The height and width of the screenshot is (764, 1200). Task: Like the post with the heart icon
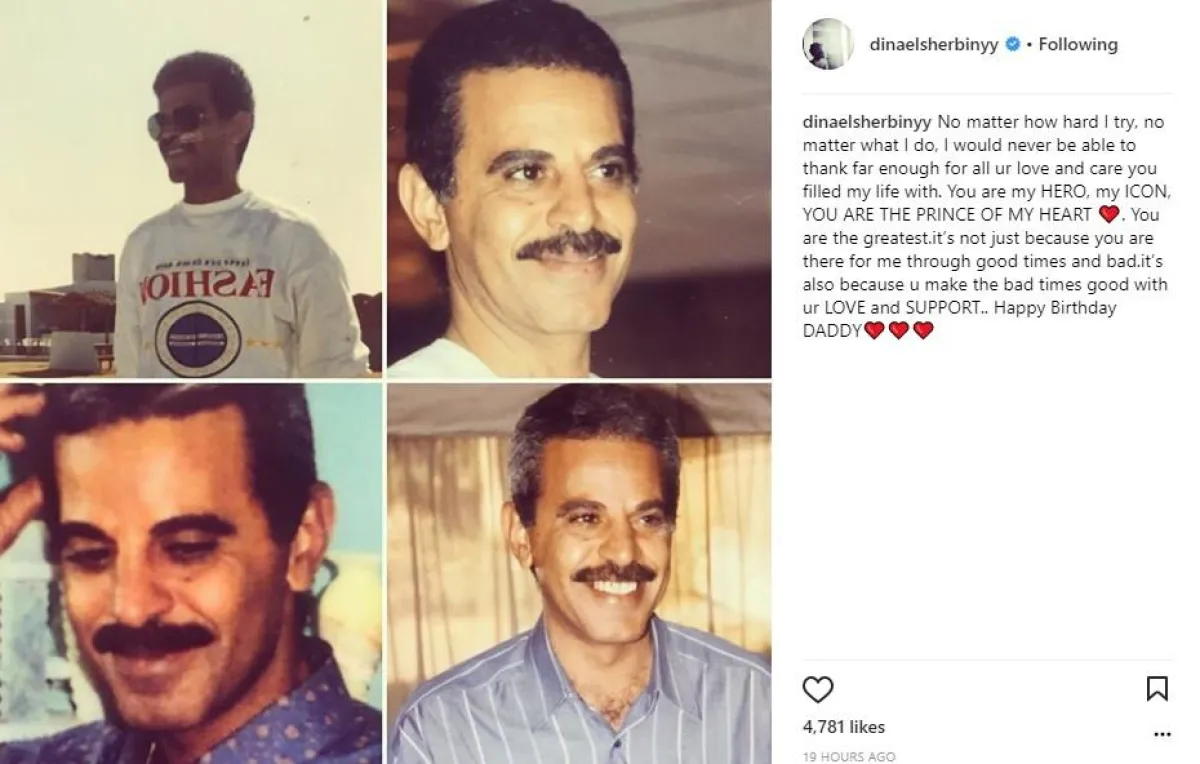[x=818, y=689]
